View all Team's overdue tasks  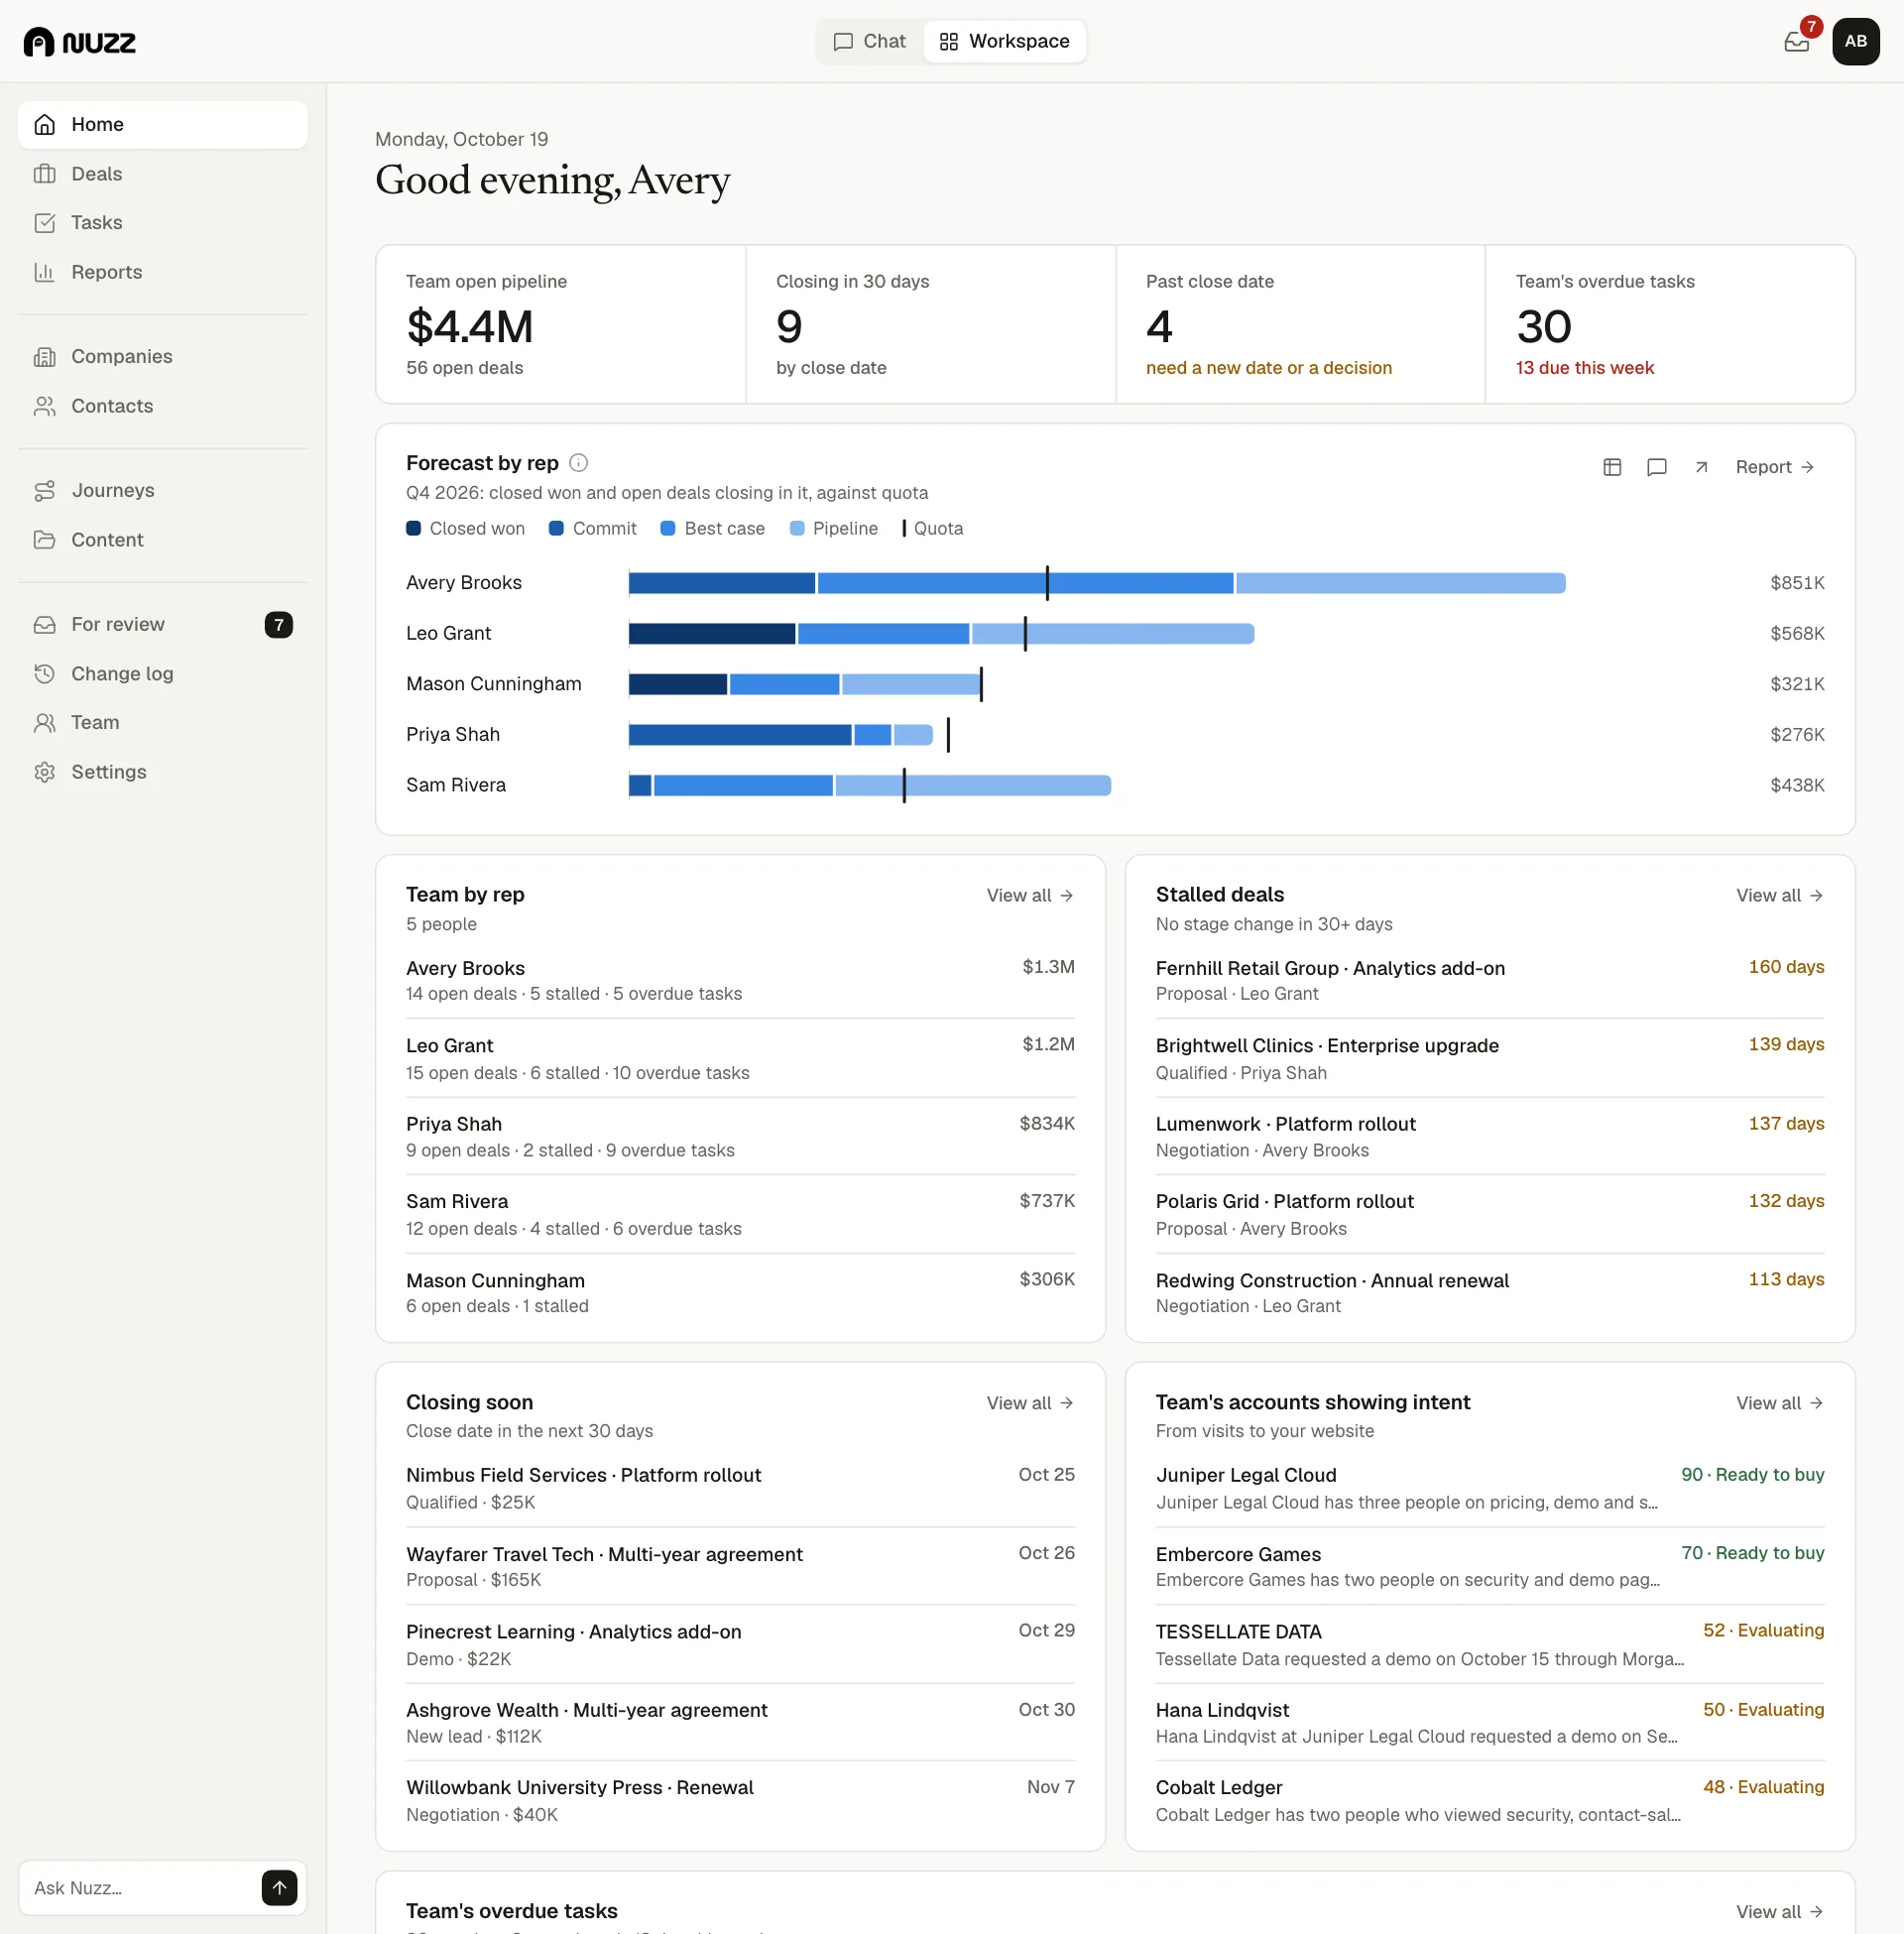(x=1779, y=1911)
